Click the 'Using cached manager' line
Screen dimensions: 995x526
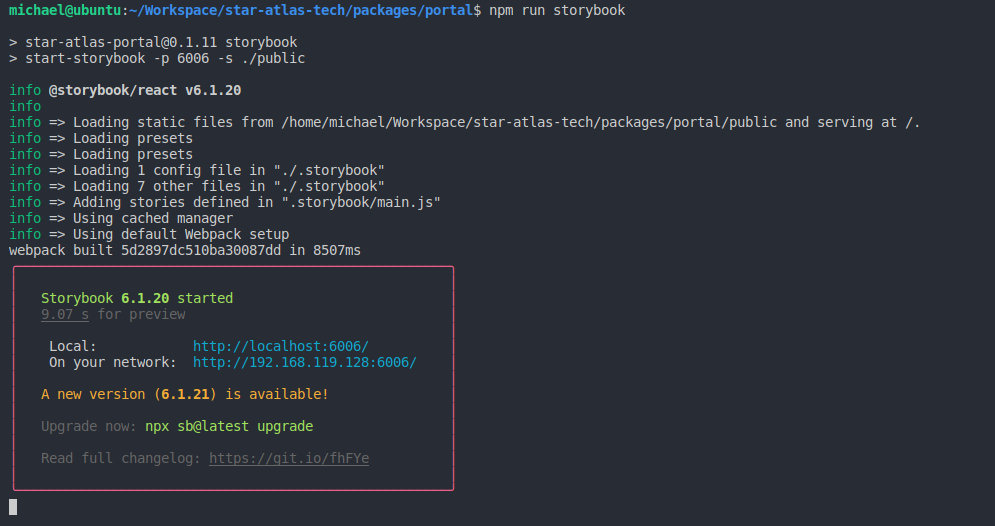click(121, 218)
